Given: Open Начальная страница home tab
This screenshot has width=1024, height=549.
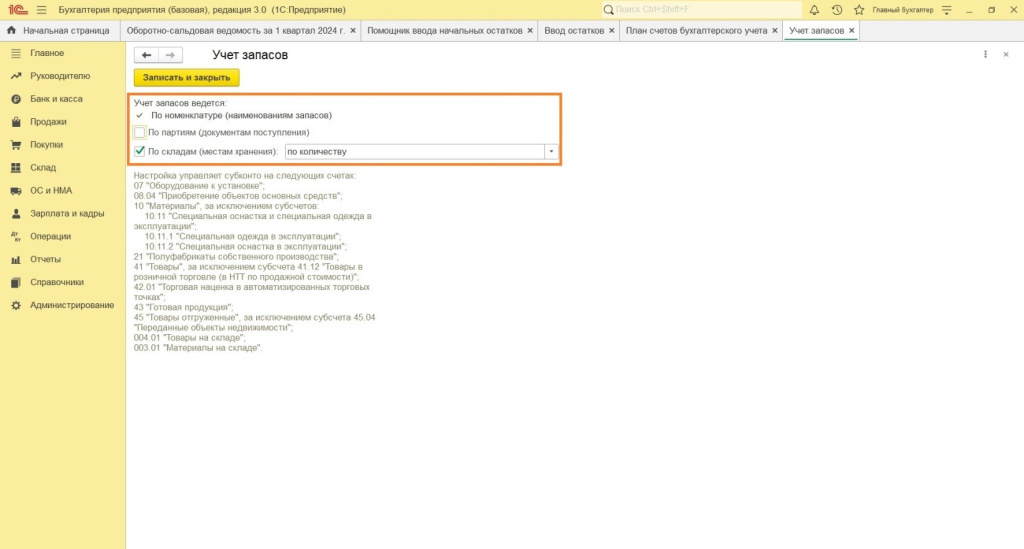Looking at the screenshot, I should tap(56, 31).
